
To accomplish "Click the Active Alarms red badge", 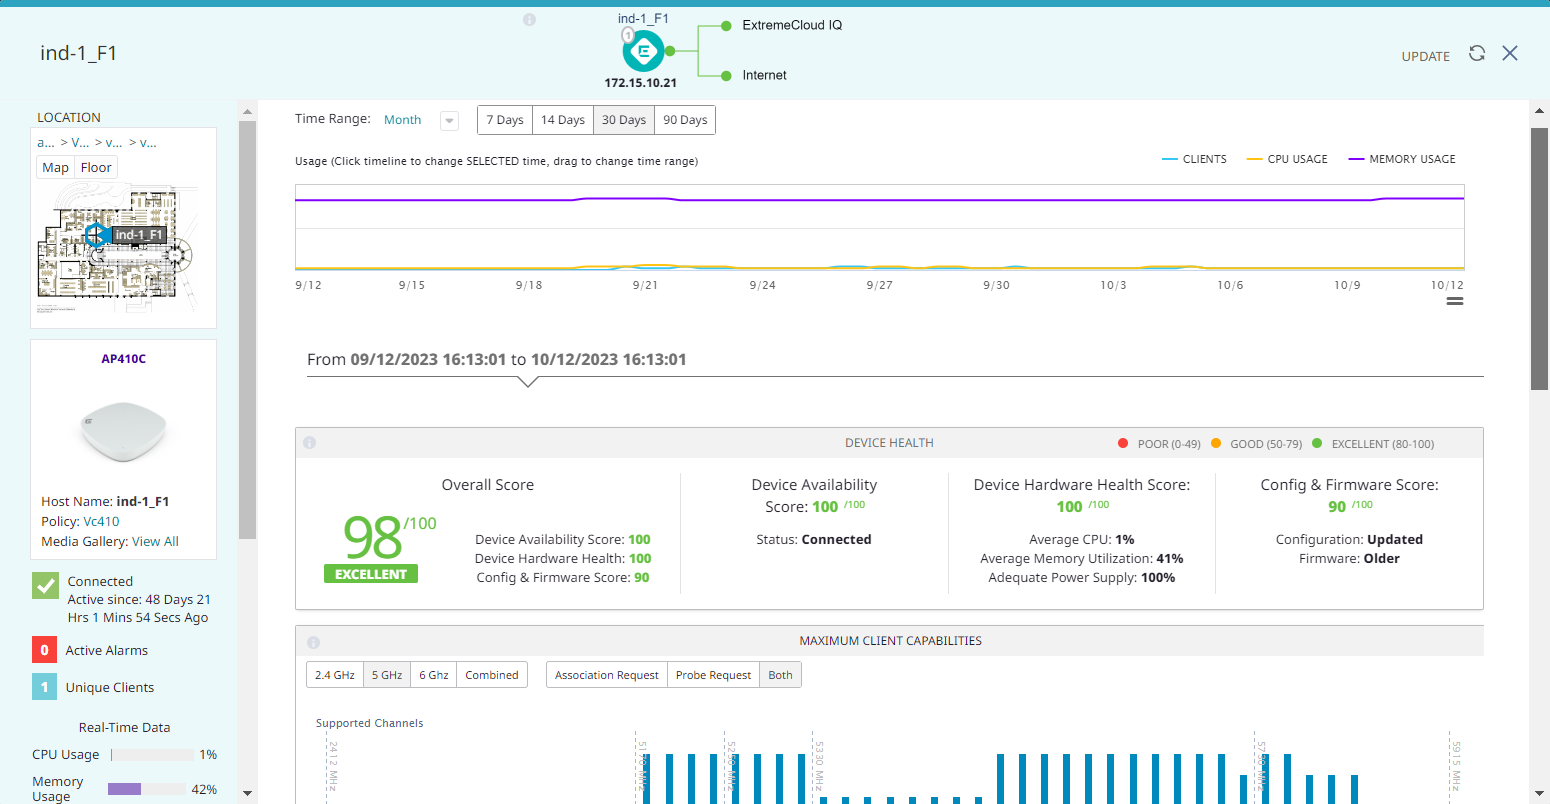I will [x=45, y=649].
